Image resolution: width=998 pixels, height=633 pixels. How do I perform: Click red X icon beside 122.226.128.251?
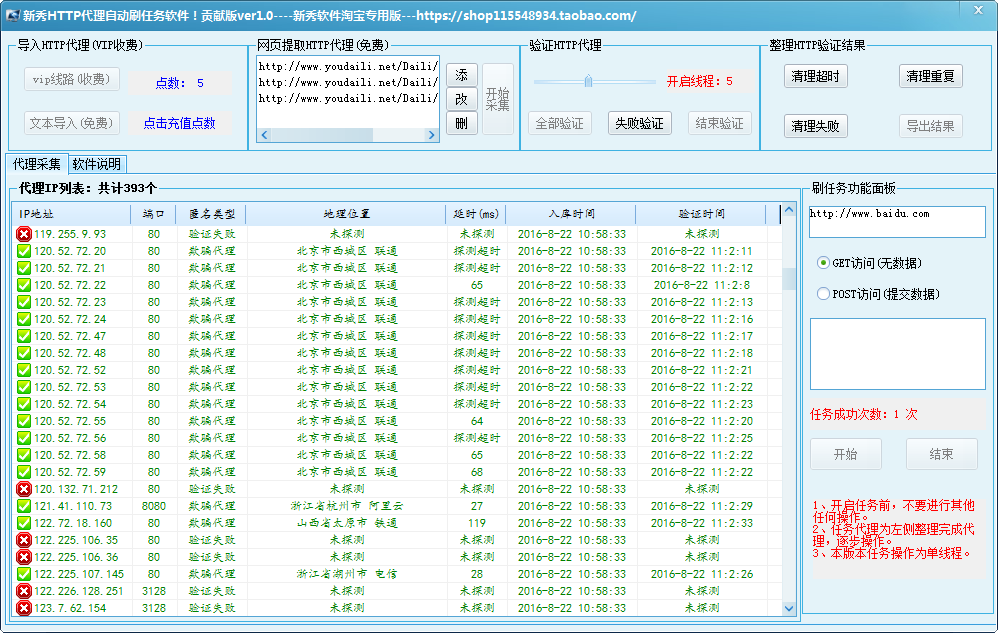click(24, 591)
